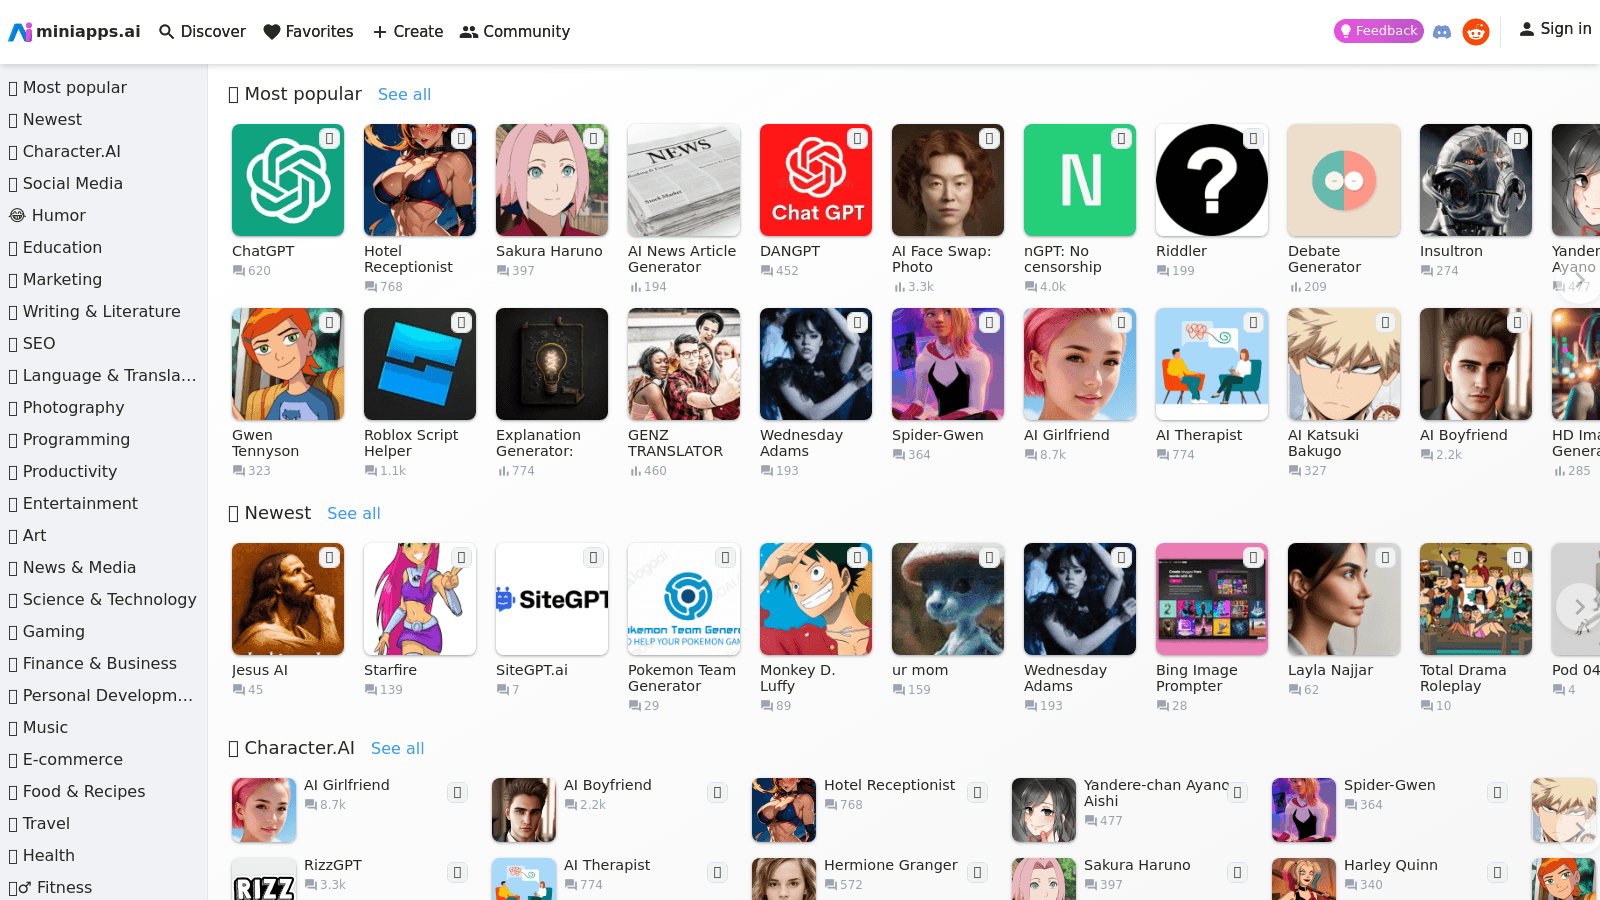
Task: Select Education category
Action: (x=104, y=247)
